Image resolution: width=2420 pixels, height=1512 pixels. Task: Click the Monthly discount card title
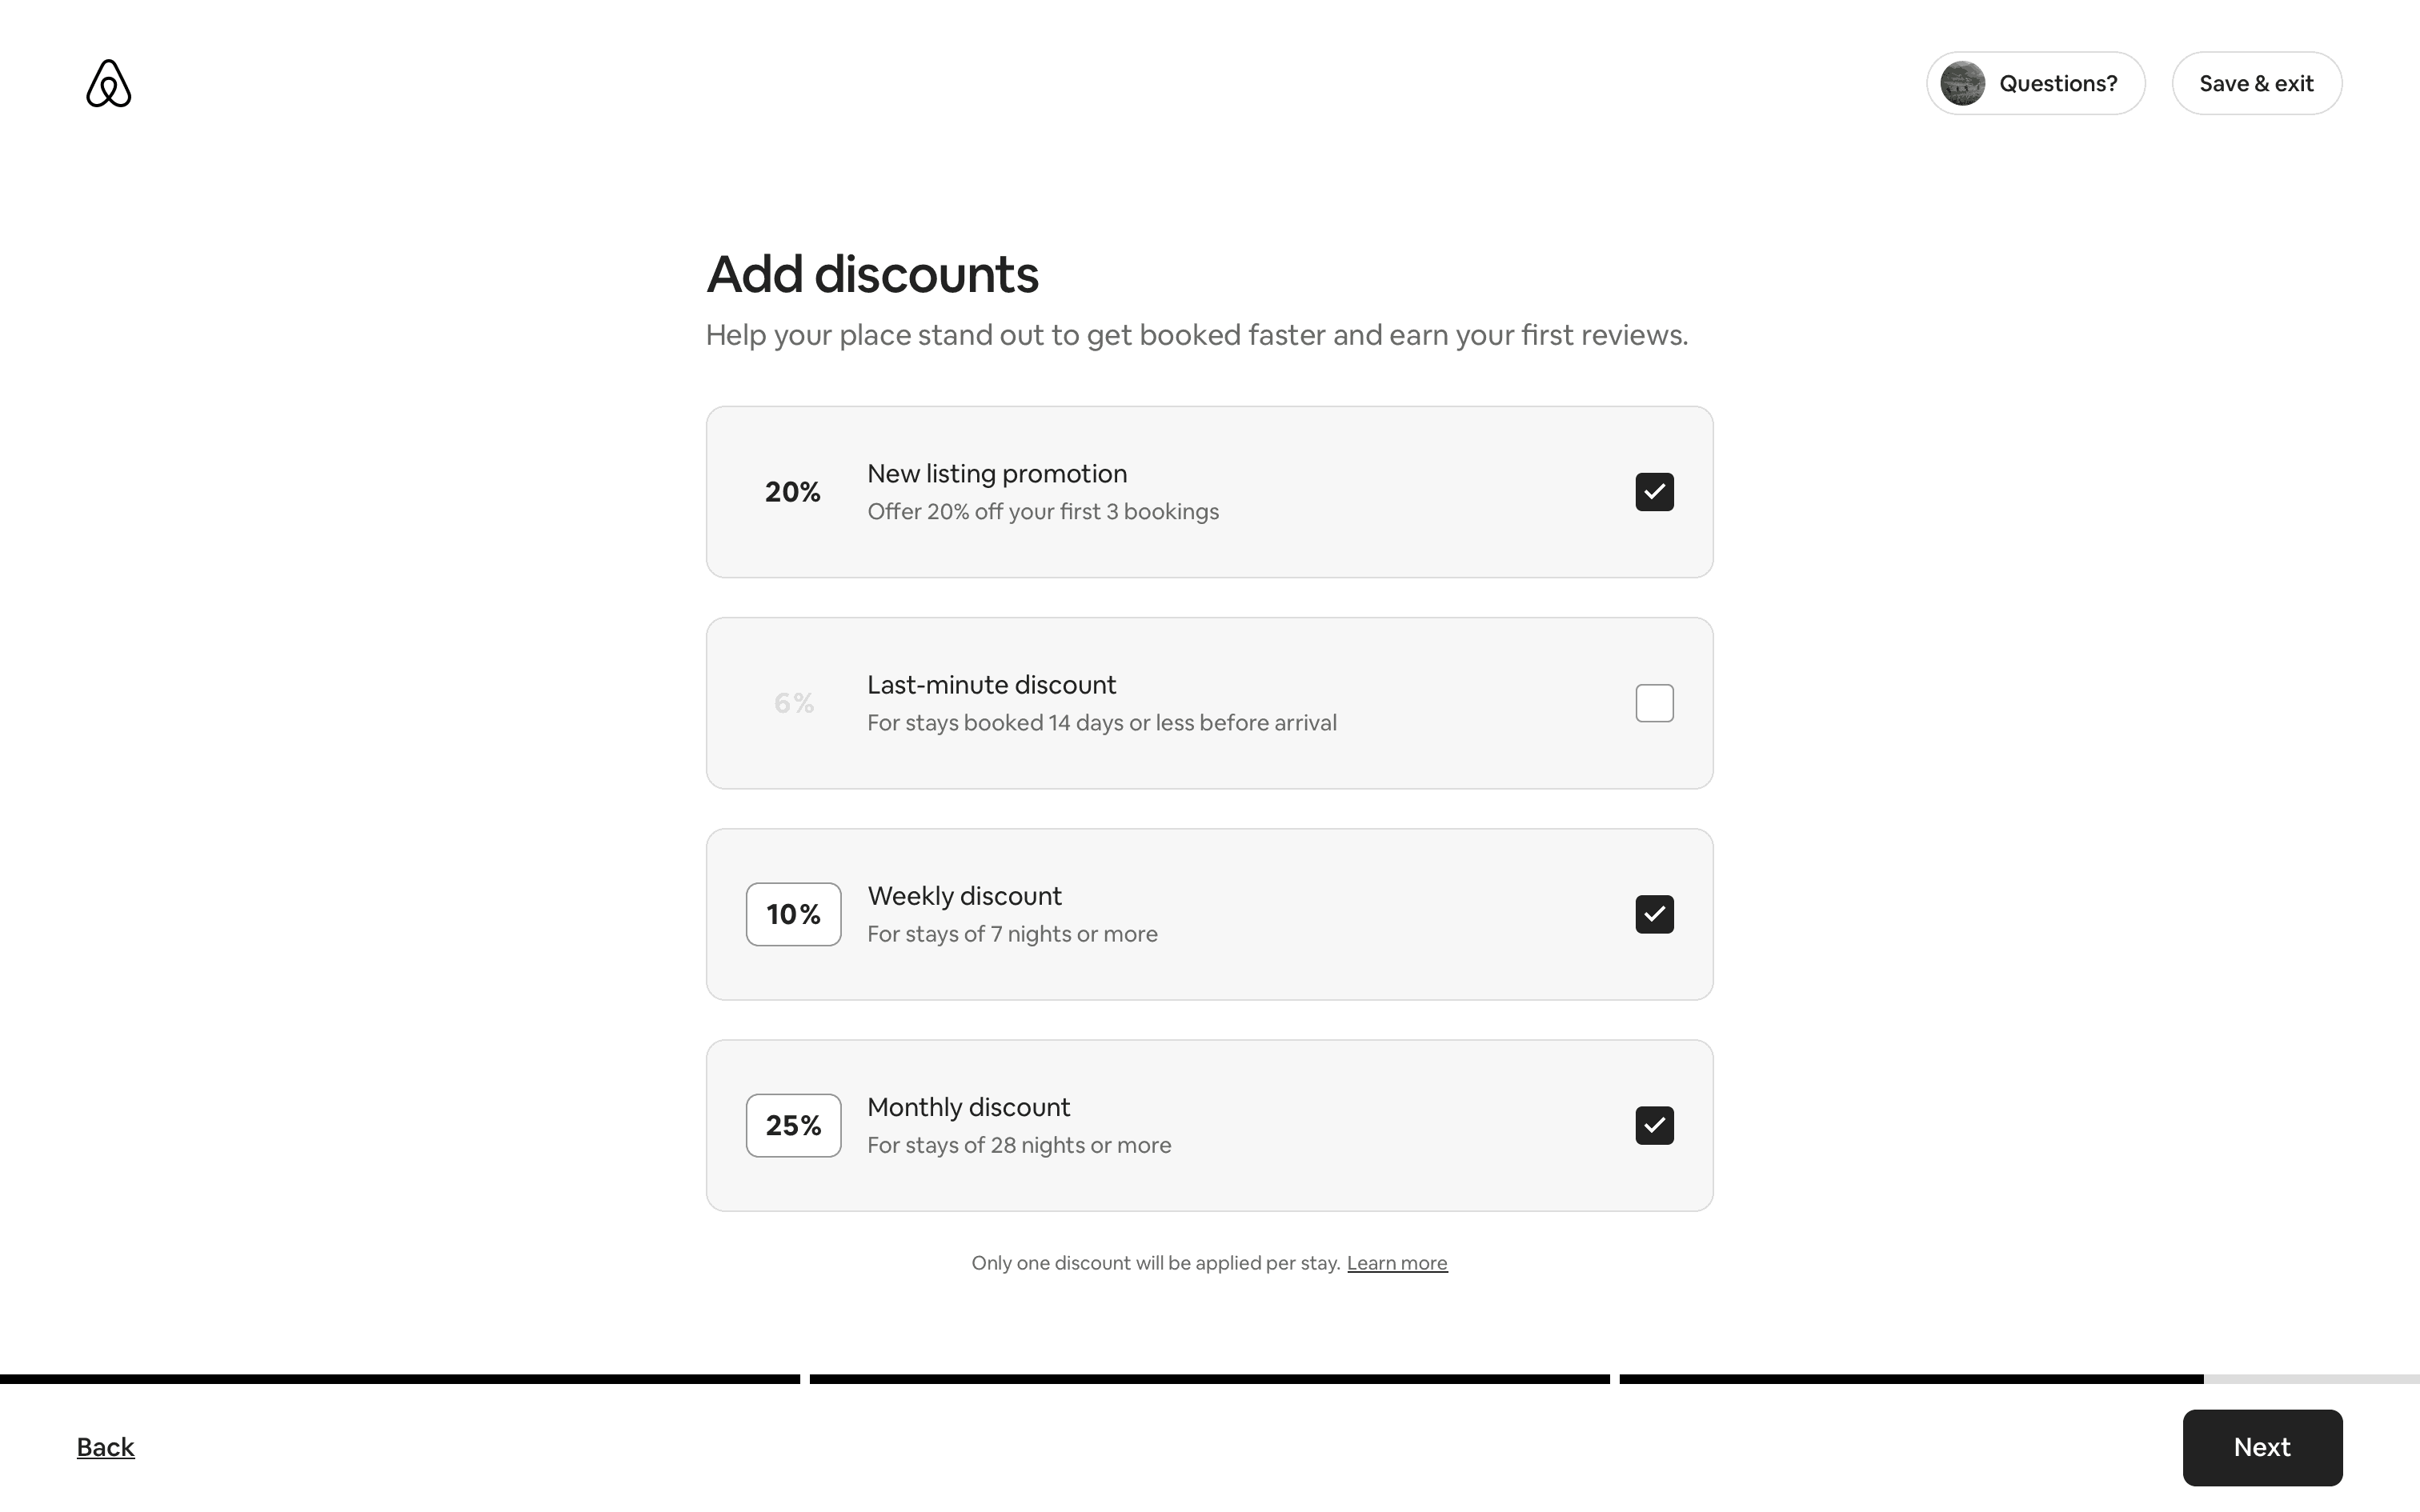pyautogui.click(x=968, y=1107)
